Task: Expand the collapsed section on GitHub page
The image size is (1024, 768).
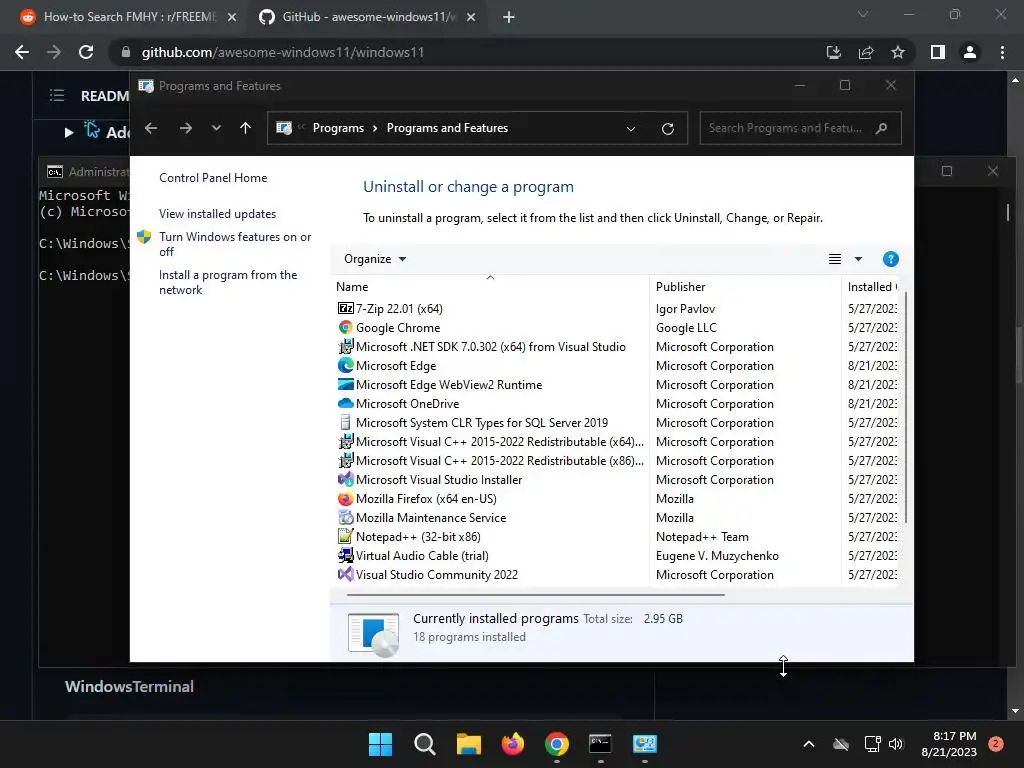Action: pos(69,133)
